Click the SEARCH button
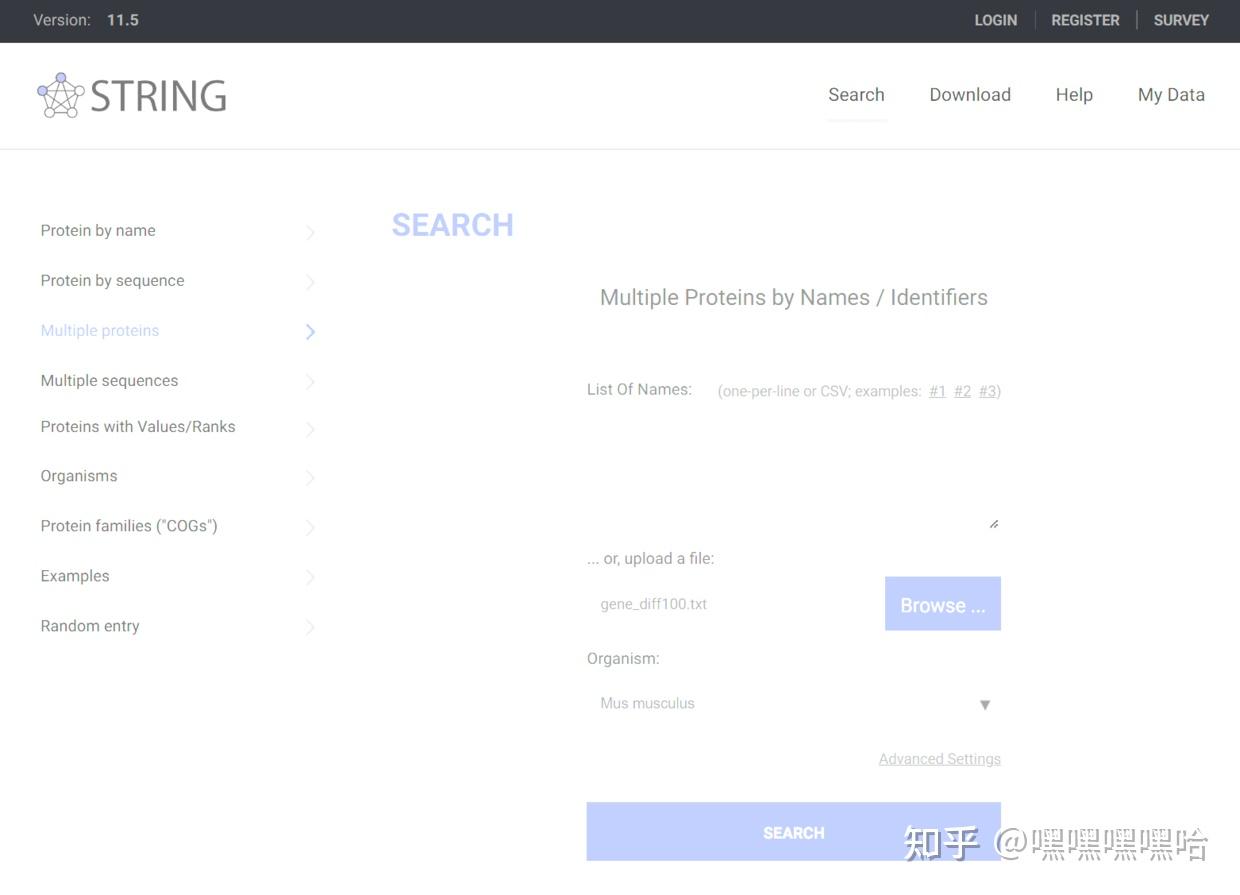This screenshot has width=1240, height=895. [793, 832]
